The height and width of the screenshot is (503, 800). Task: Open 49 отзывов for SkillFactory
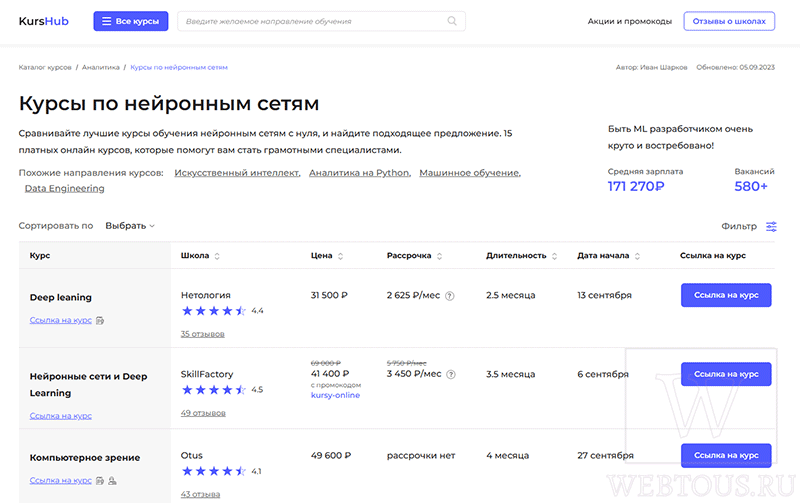pos(203,413)
